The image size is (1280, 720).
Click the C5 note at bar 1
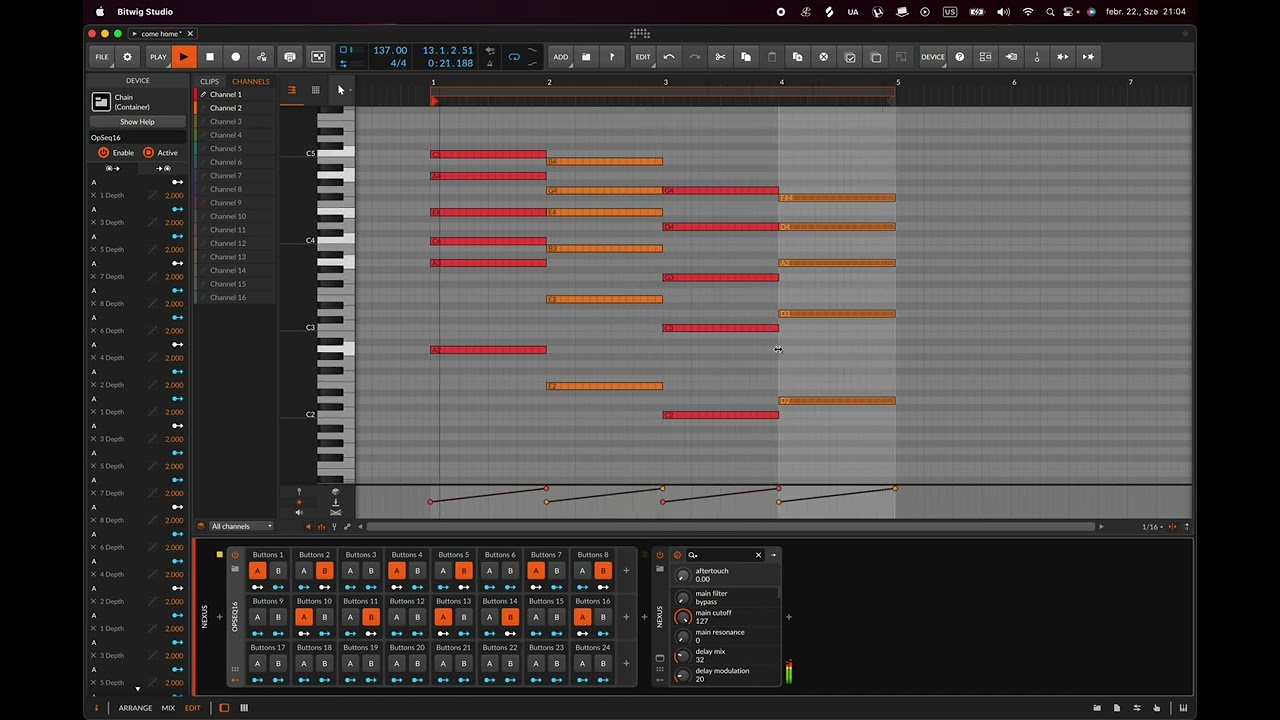(x=488, y=154)
